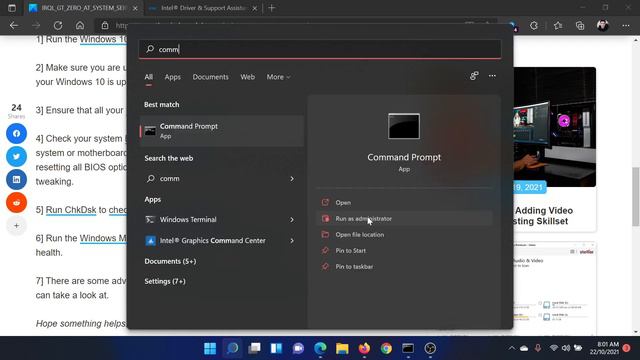Screen dimensions: 640x360
Task: Expand Settings (7+) results
Action: coord(165,281)
